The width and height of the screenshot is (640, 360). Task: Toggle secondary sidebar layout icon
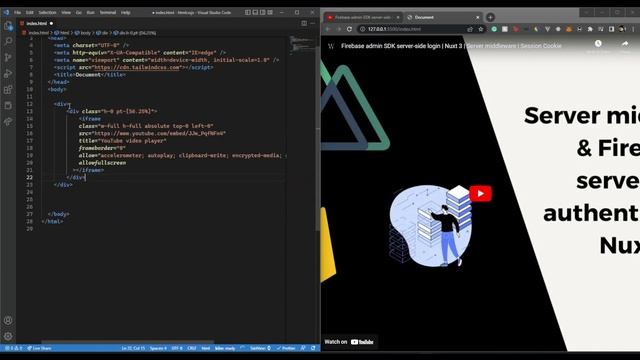[262, 12]
